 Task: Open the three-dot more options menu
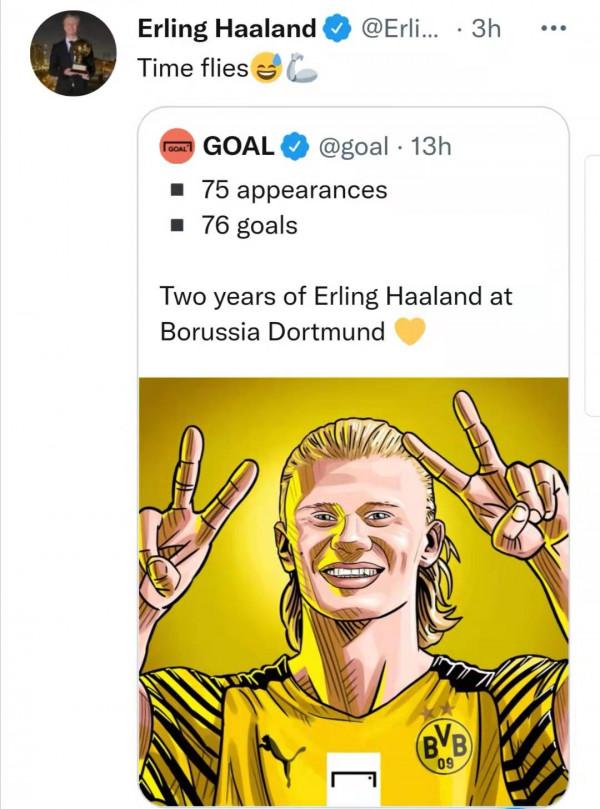[553, 29]
